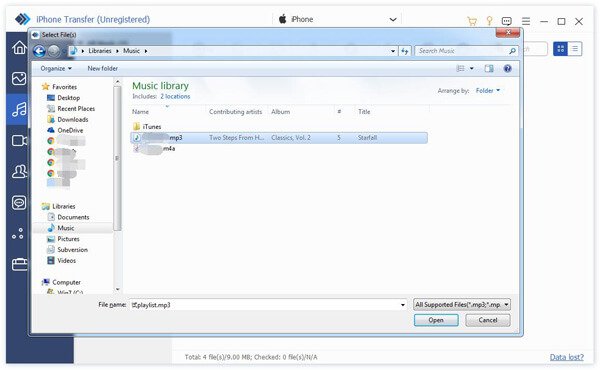Sort by the Album column header
Screen dimensions: 600x370
click(280, 112)
